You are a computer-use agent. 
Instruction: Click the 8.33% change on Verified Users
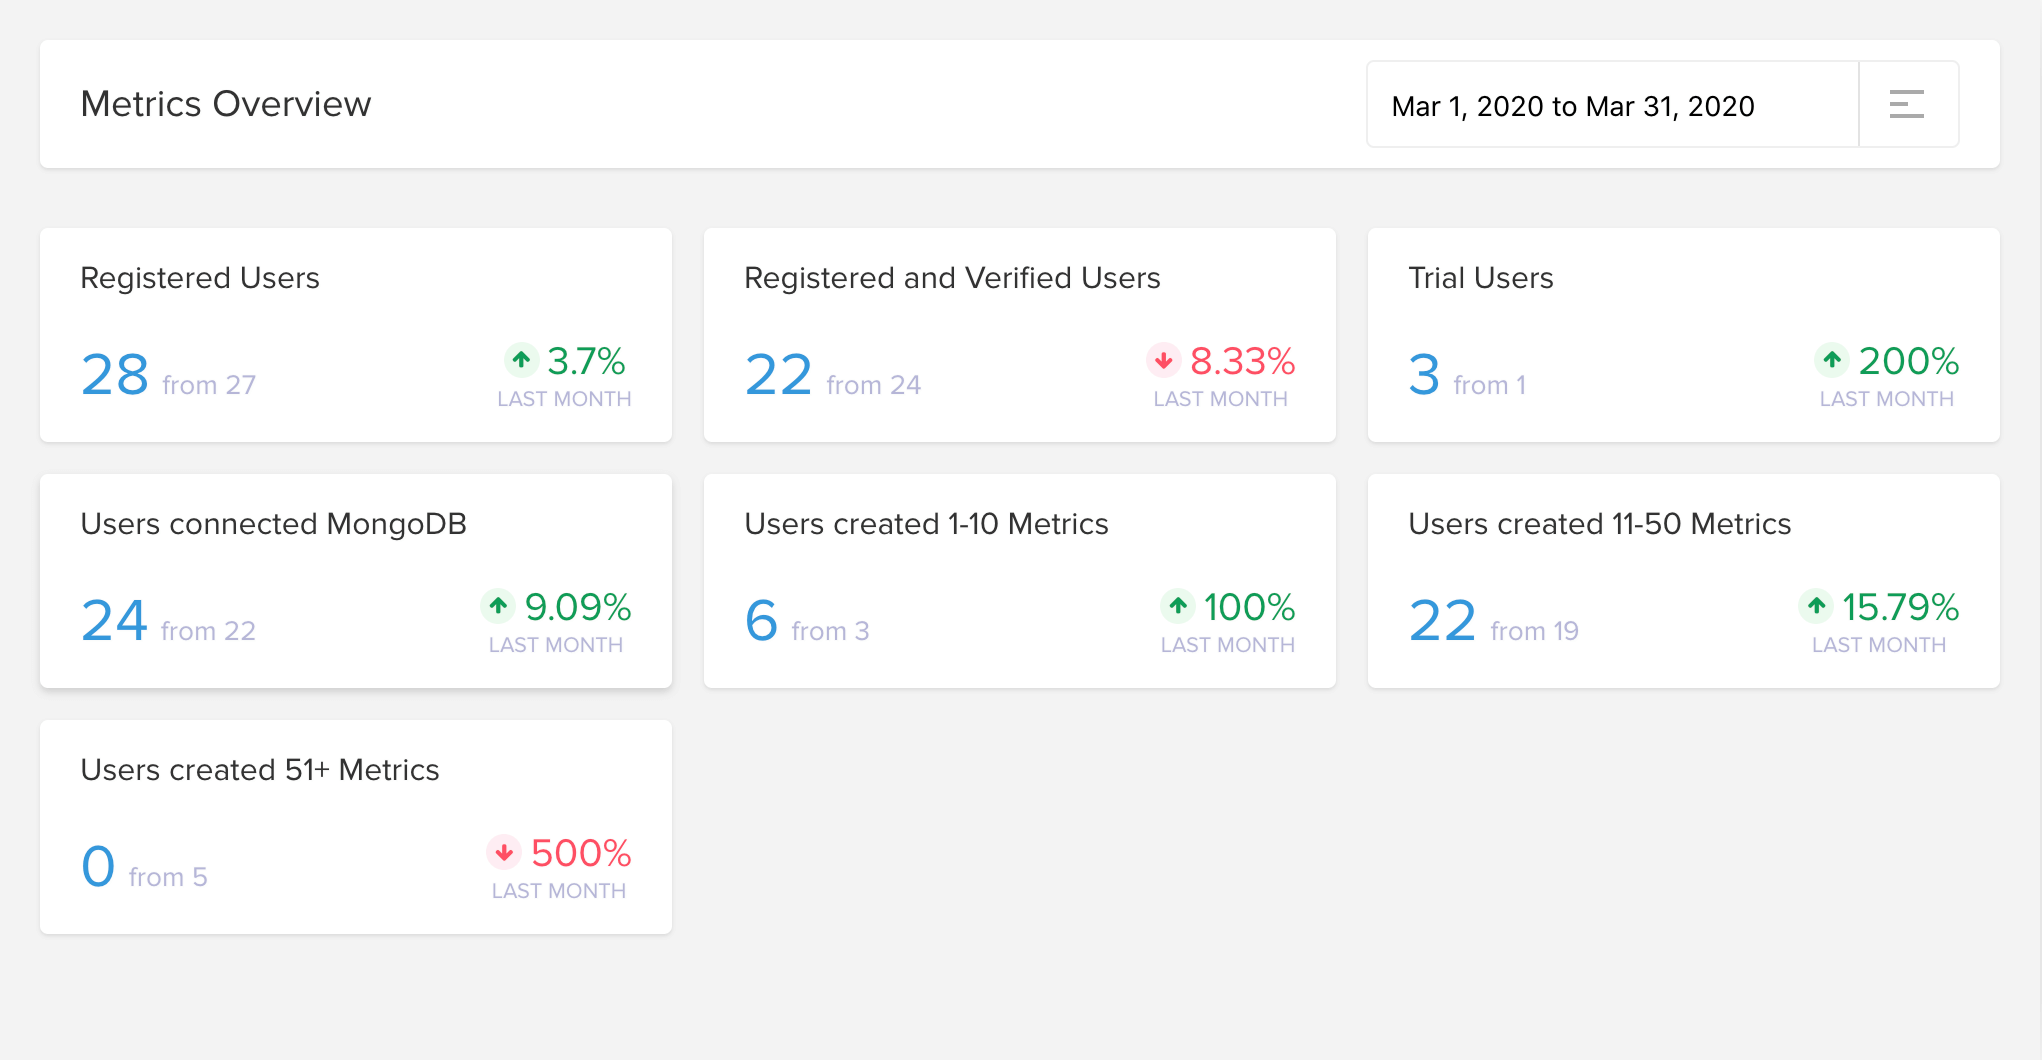(x=1243, y=361)
